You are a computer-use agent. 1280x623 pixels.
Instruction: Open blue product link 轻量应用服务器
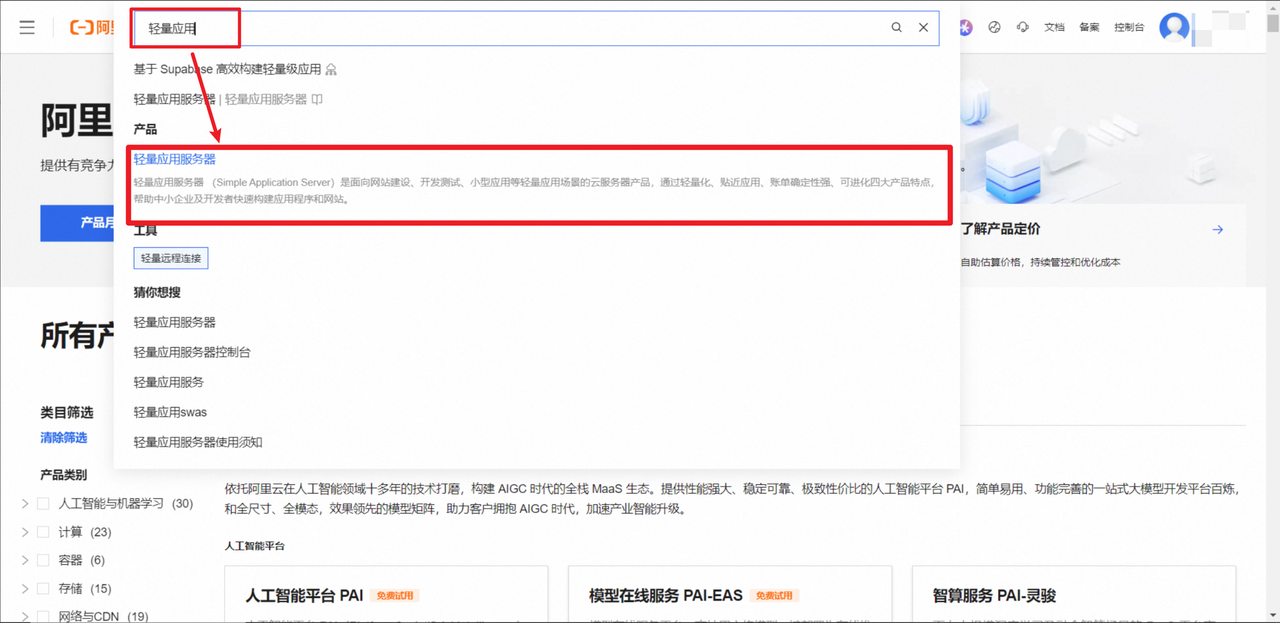tap(174, 159)
